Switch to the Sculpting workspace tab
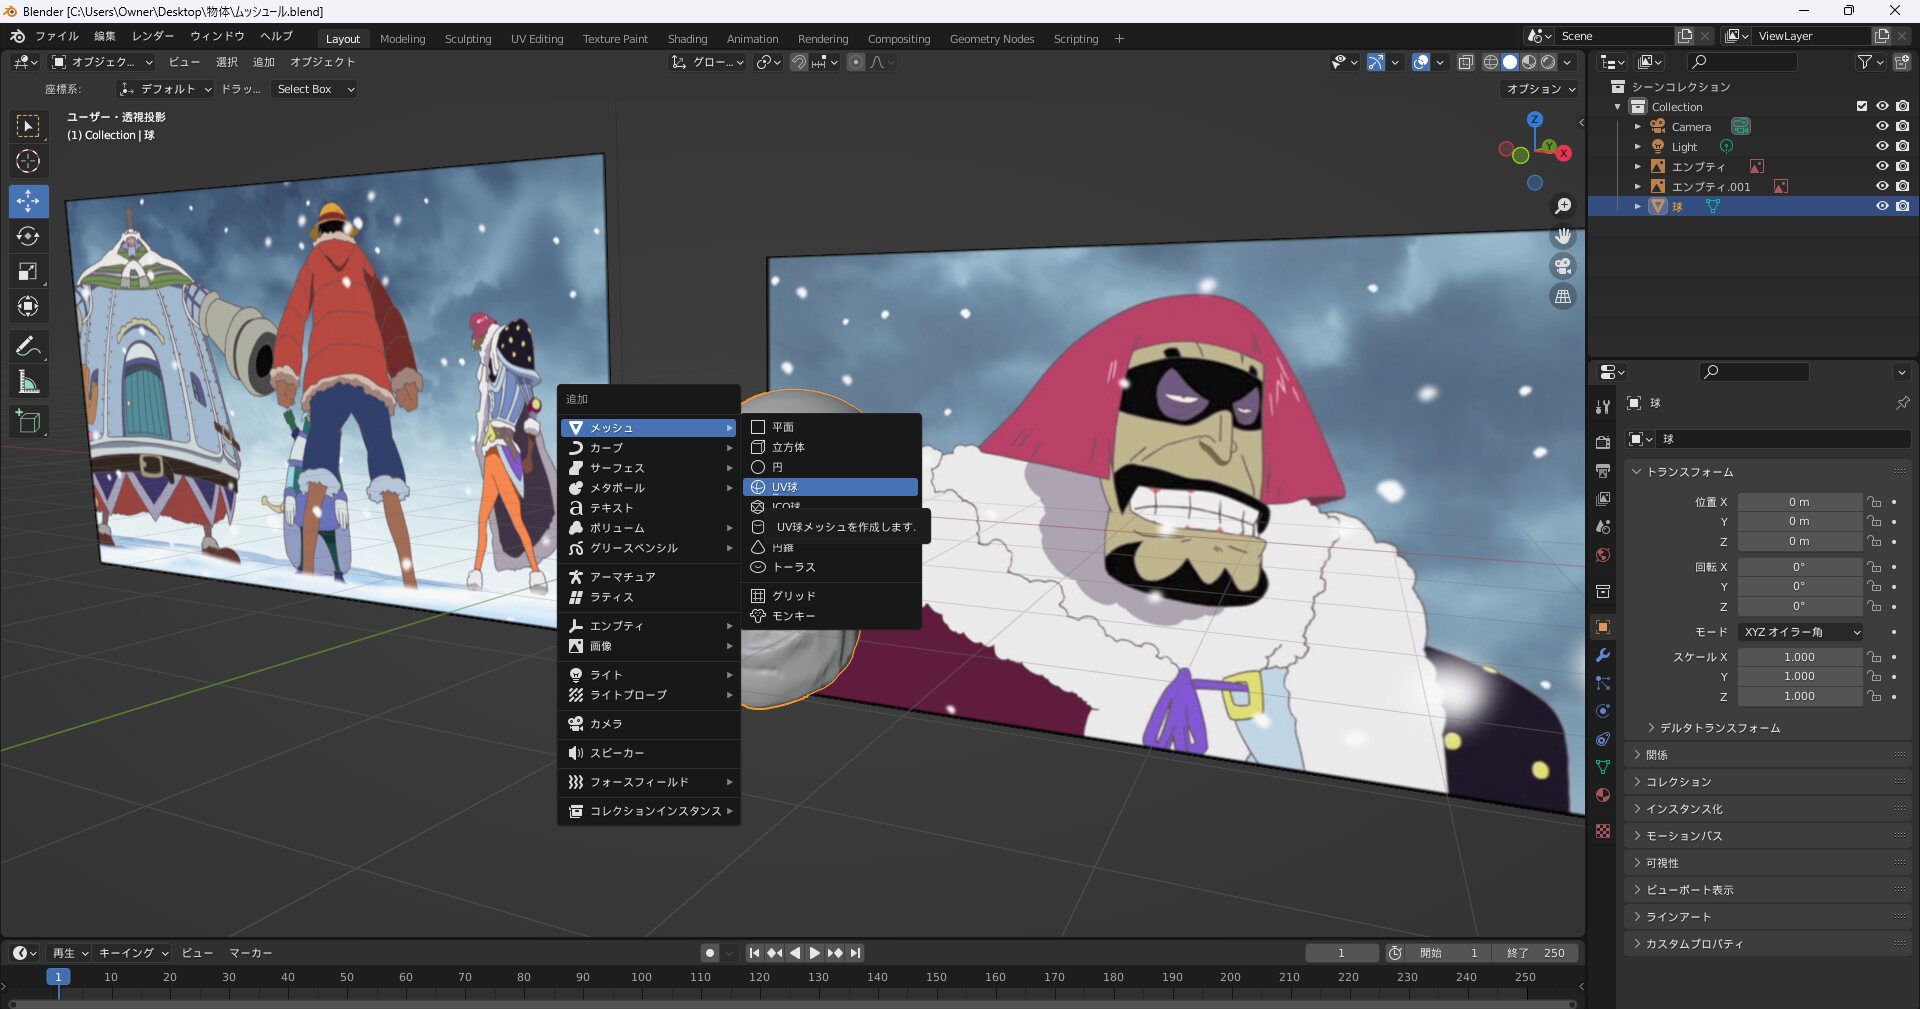Screen dimensions: 1920x1009 click(468, 39)
